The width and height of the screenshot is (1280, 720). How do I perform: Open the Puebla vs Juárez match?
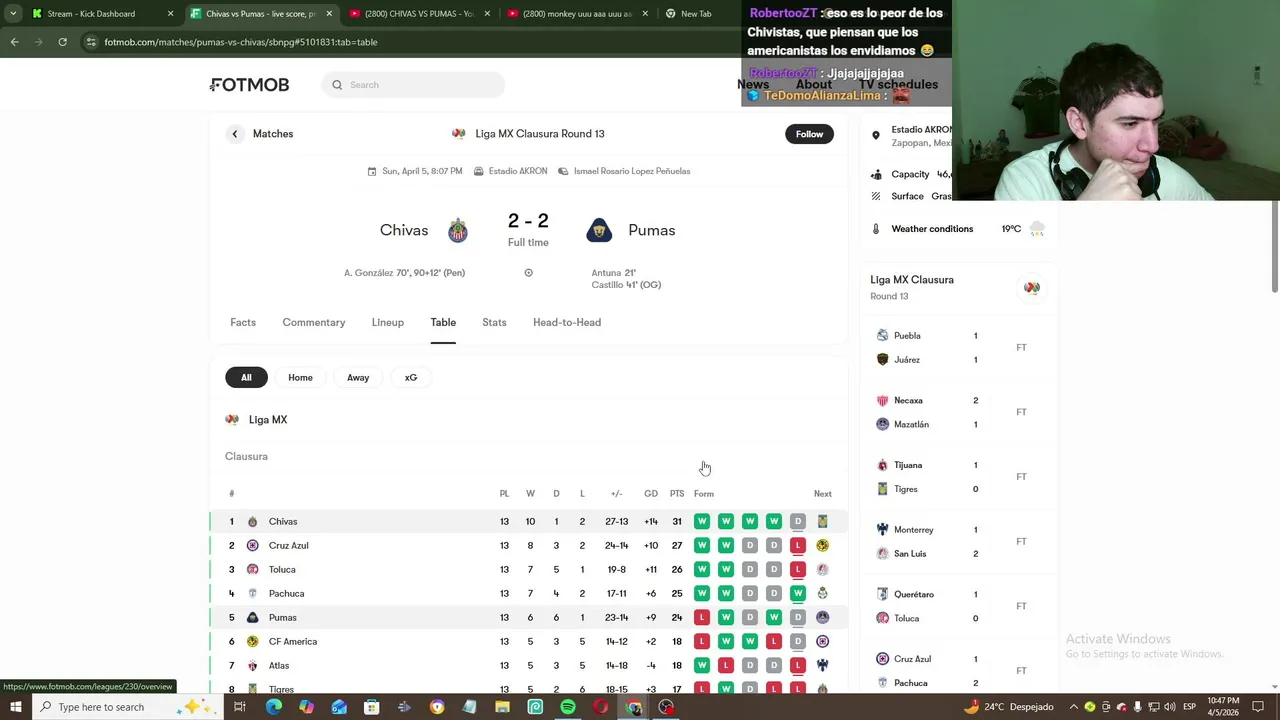[959, 347]
